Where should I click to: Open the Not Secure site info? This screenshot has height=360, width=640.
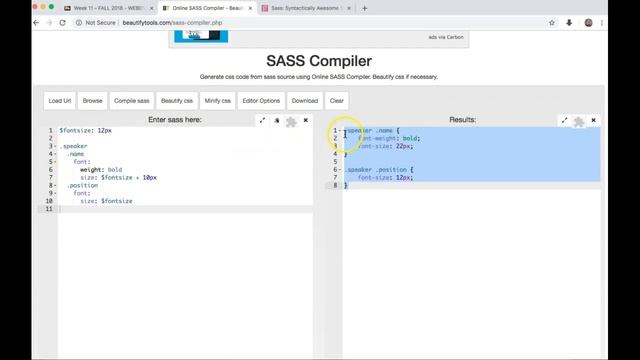[96, 23]
